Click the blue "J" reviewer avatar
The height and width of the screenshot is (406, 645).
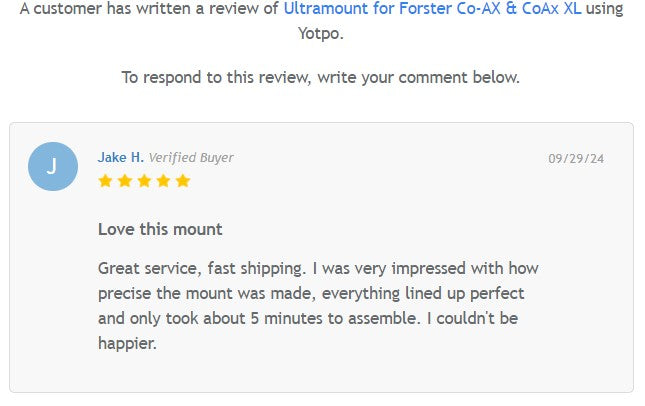coord(53,166)
